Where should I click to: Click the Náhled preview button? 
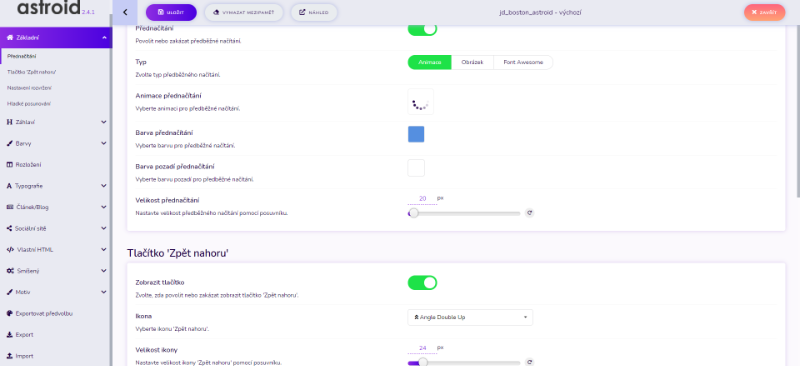click(x=314, y=12)
